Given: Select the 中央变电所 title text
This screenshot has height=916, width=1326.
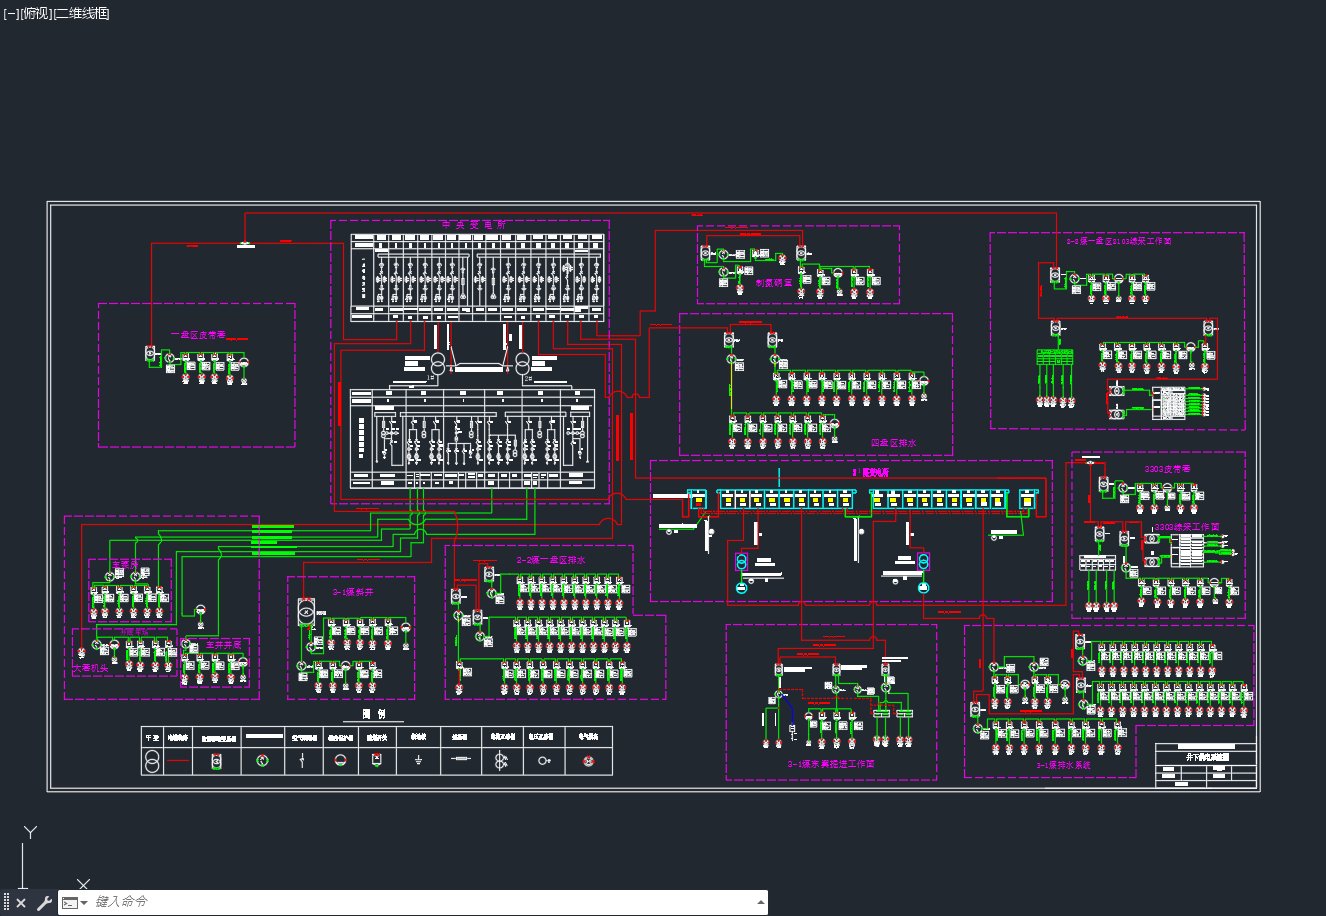Looking at the screenshot, I should [472, 226].
